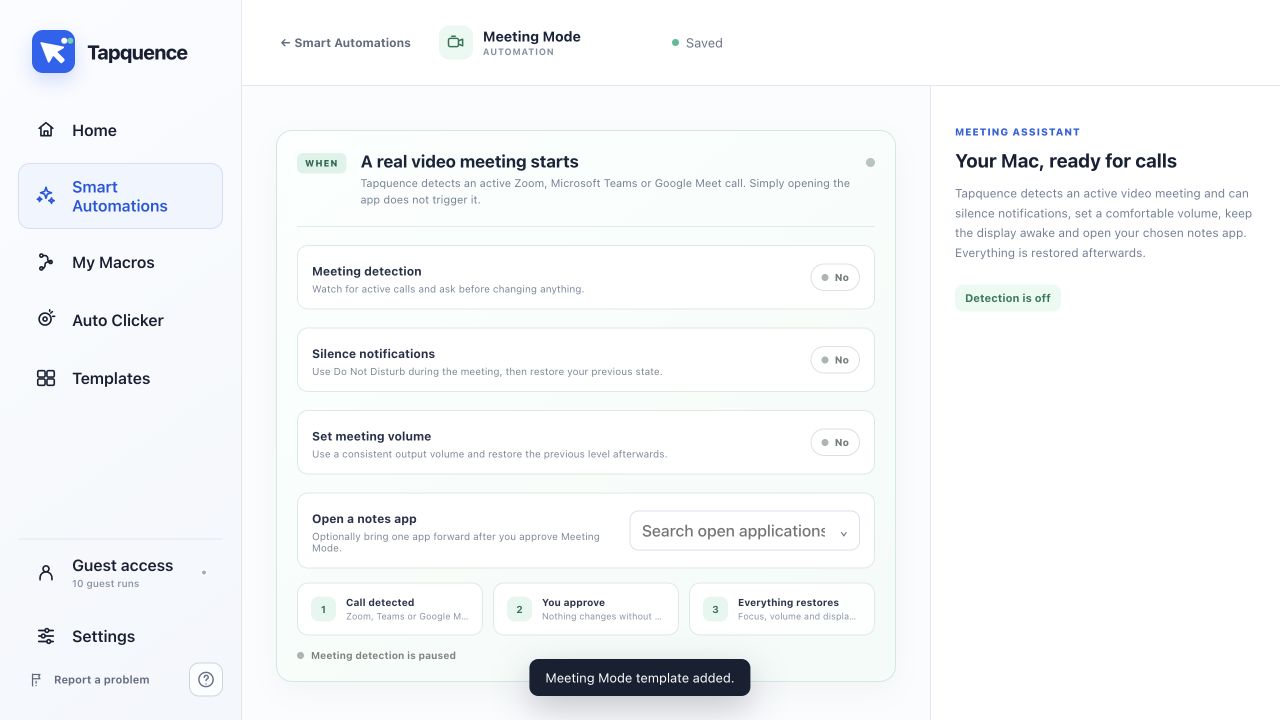1280x720 pixels.
Task: Click the Settings sliders icon
Action: (46, 636)
